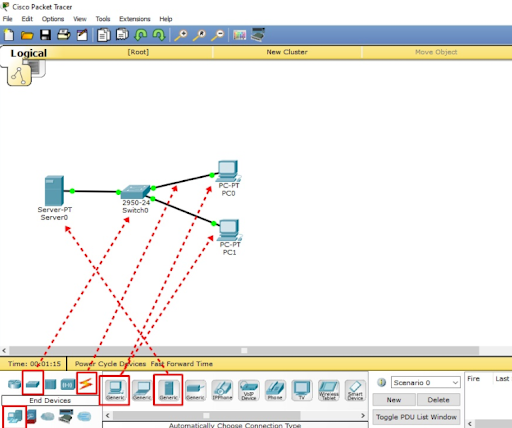This screenshot has height=428, width=512.
Task: Open the Extensions menu
Action: 135,19
